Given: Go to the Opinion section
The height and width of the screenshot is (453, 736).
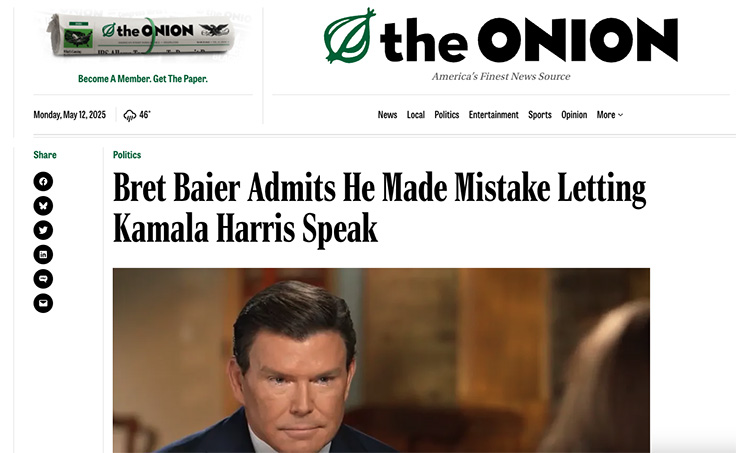Looking at the screenshot, I should tap(574, 115).
